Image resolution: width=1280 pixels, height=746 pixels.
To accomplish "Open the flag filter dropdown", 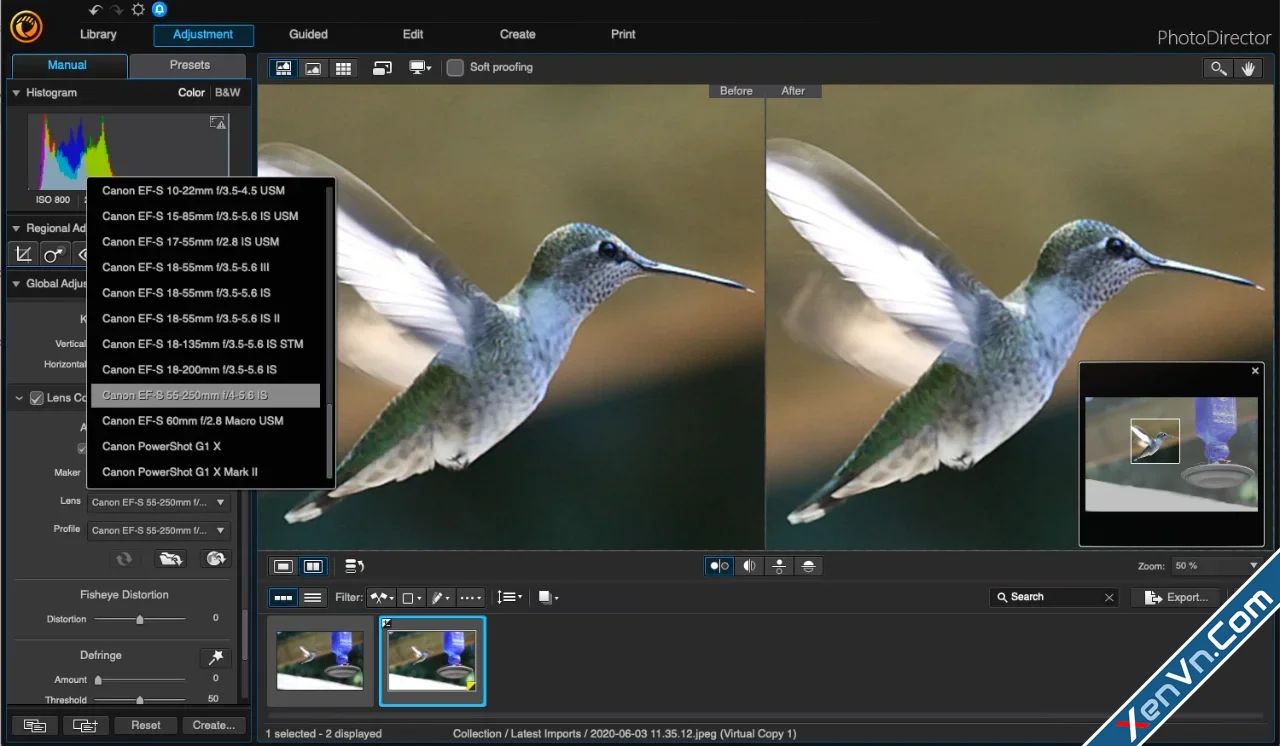I will pyautogui.click(x=380, y=597).
